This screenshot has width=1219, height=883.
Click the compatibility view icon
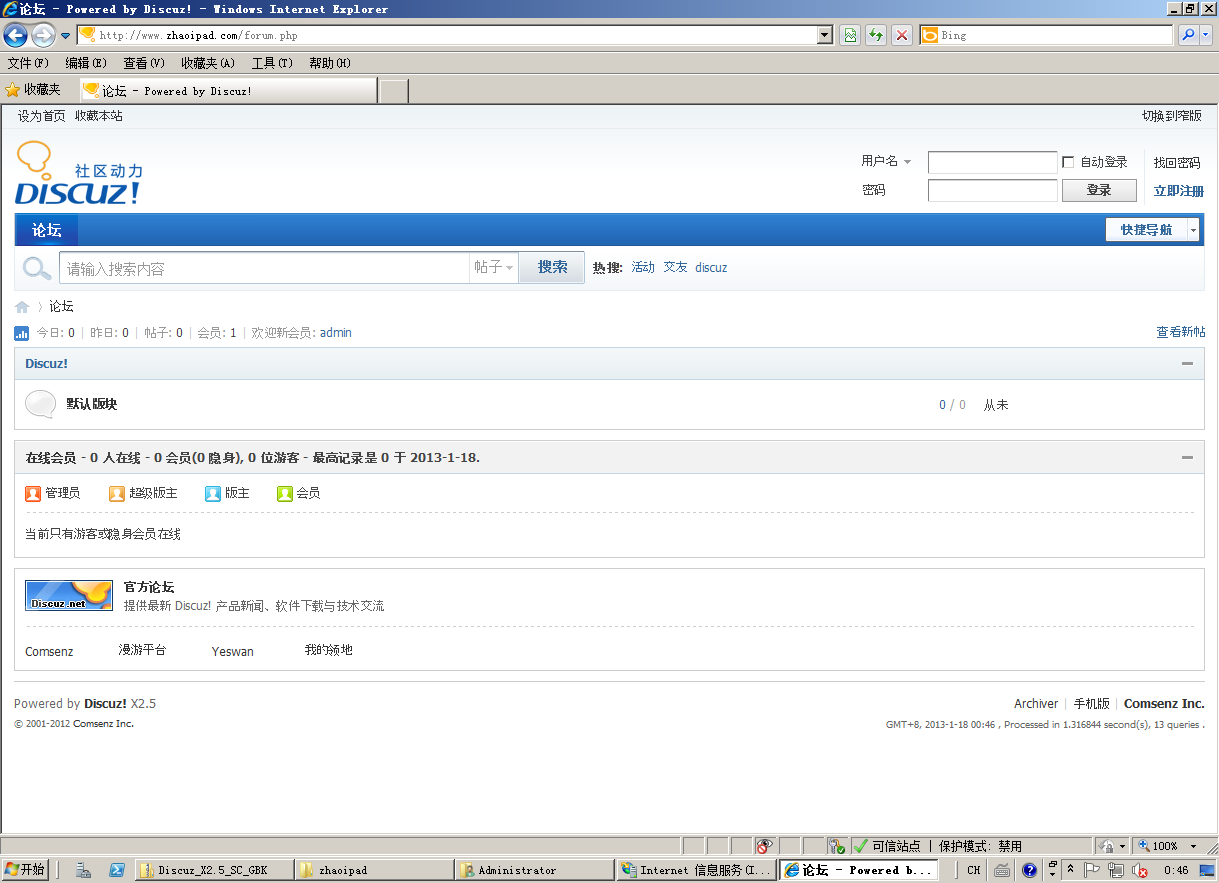[x=850, y=35]
